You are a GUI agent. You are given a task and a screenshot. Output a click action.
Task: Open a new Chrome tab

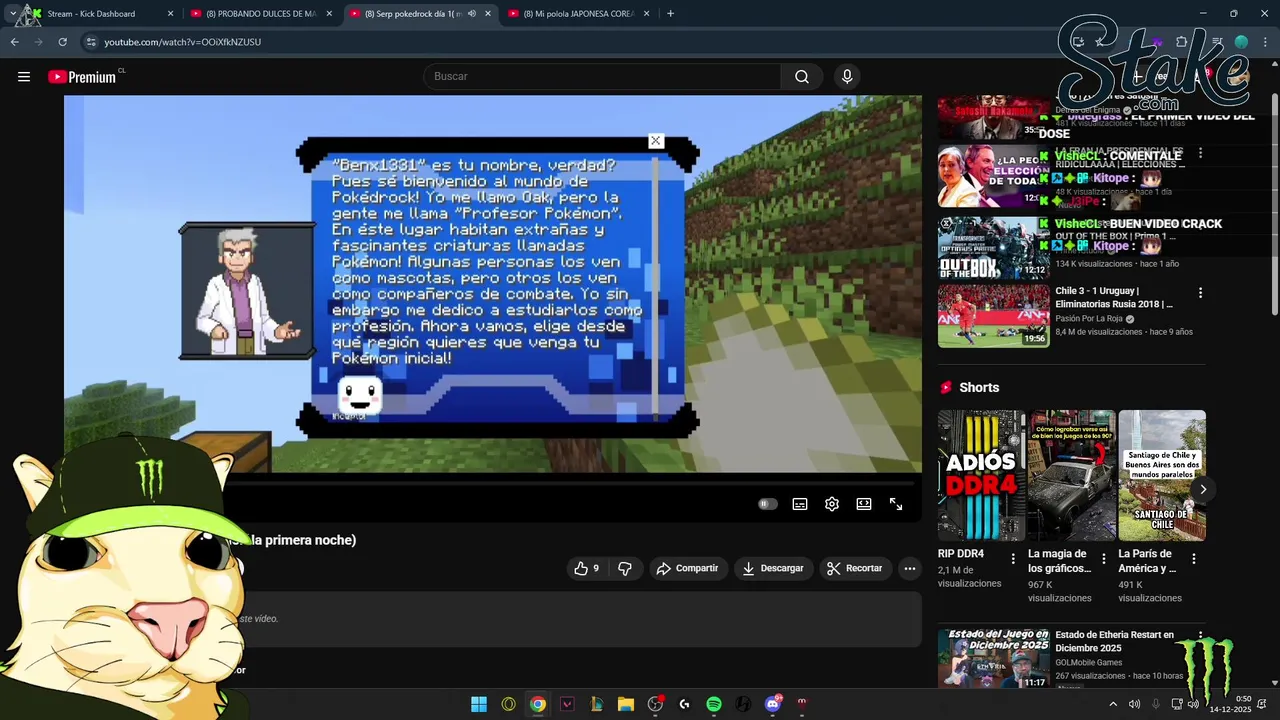[x=670, y=14]
